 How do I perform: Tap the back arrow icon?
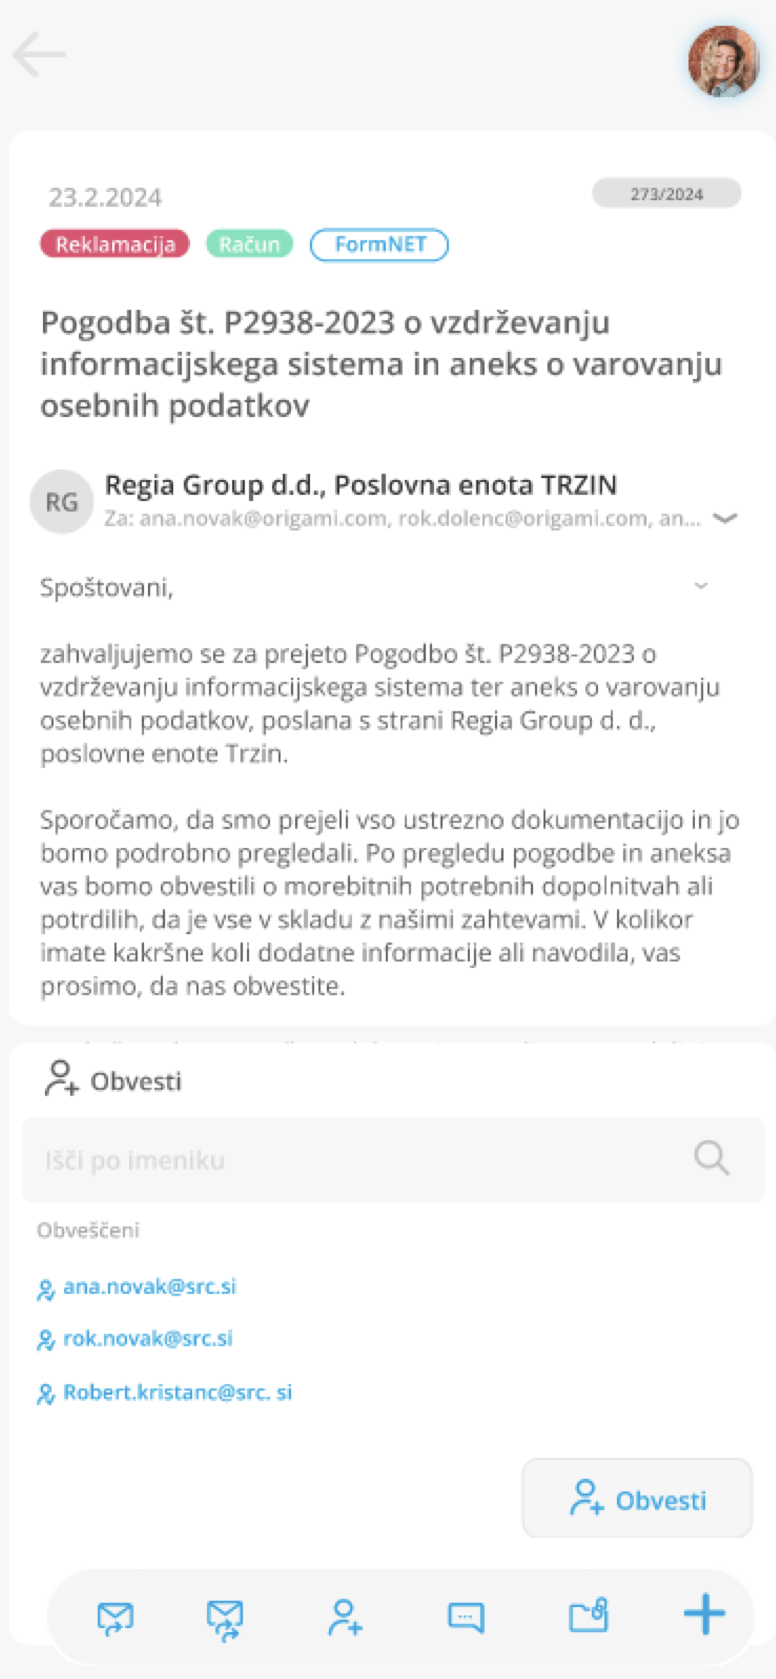point(40,55)
